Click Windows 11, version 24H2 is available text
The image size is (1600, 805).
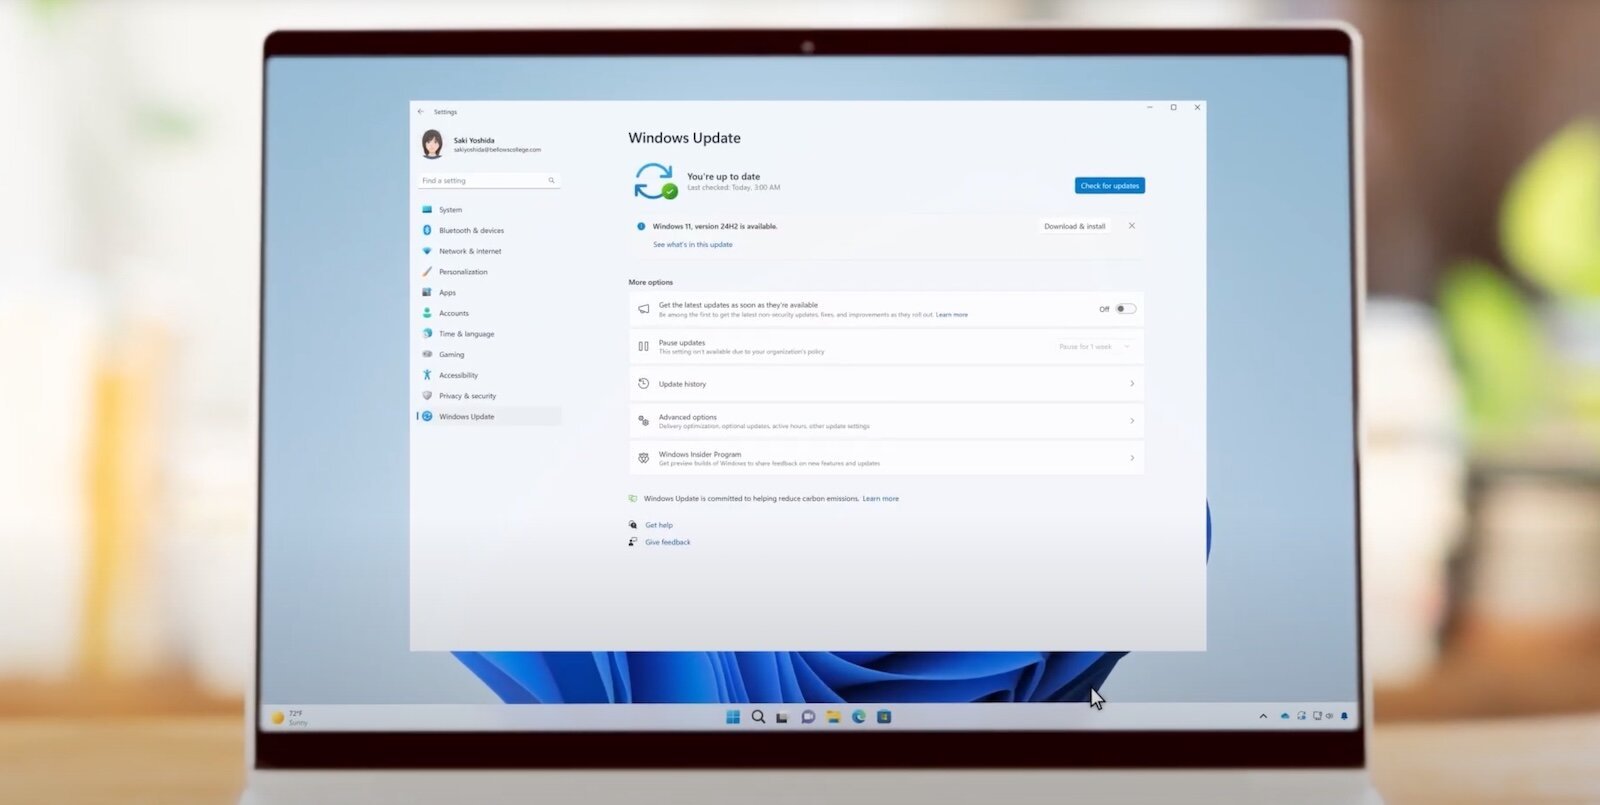tap(715, 227)
